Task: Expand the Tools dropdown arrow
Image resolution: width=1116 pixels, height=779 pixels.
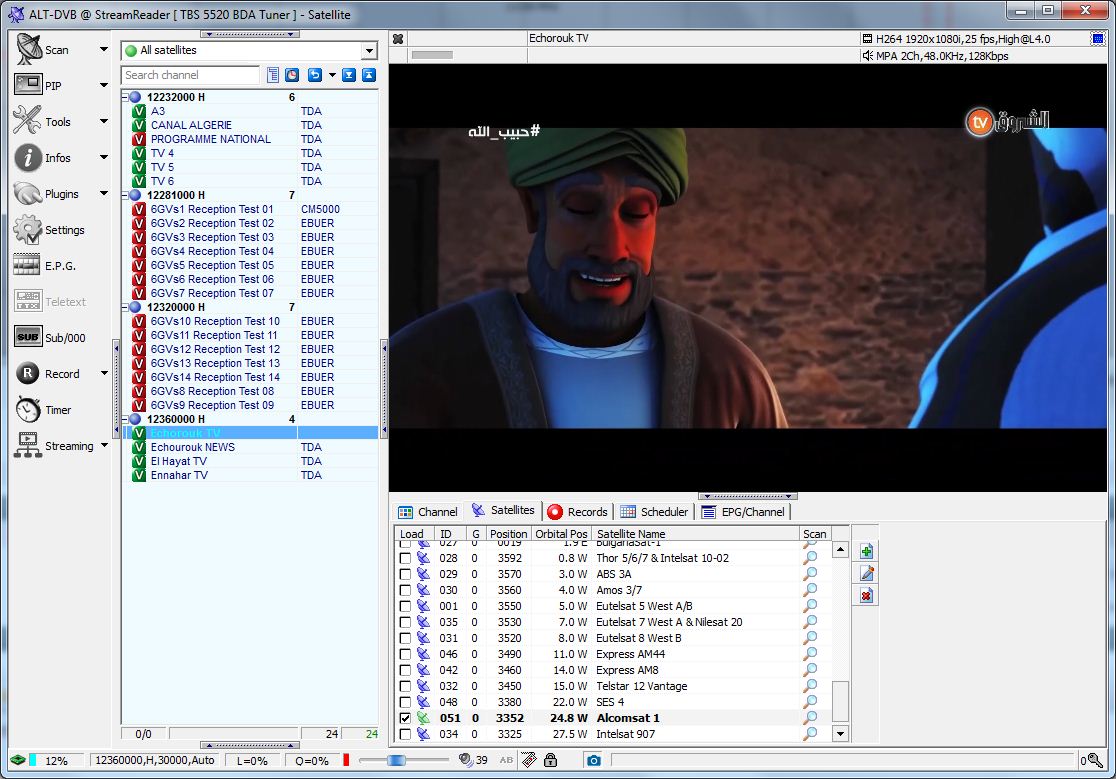Action: [104, 122]
